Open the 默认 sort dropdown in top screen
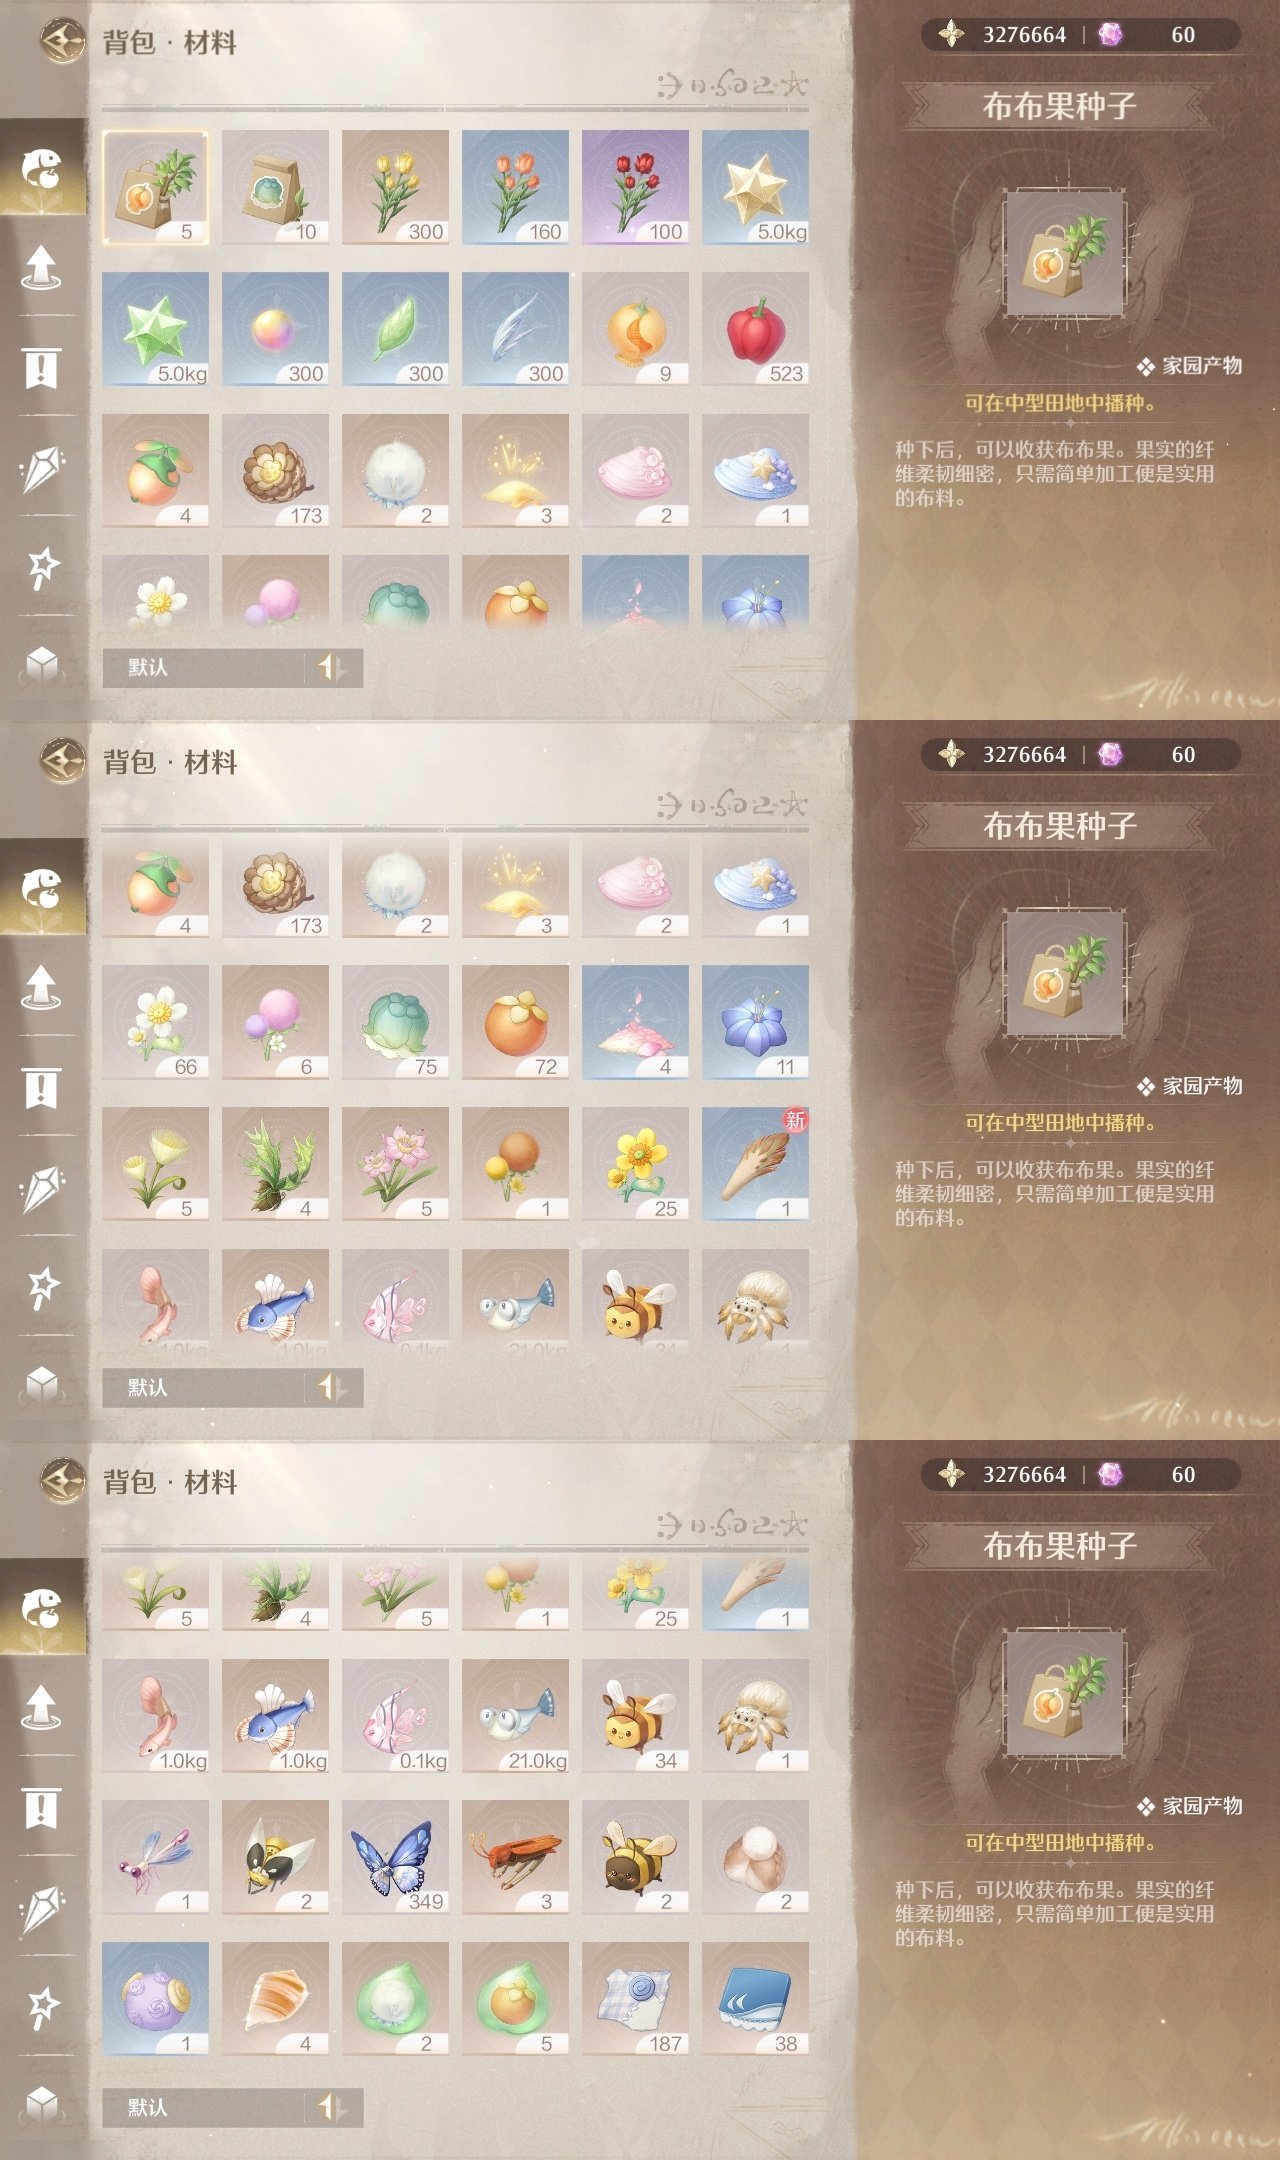 pos(204,667)
